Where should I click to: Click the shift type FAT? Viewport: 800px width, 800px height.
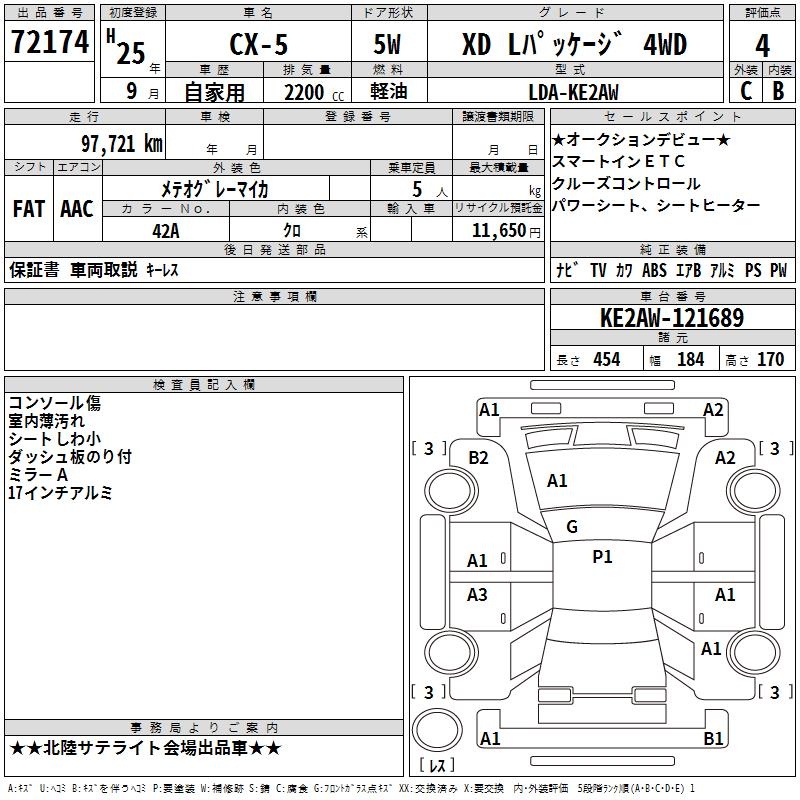click(29, 209)
